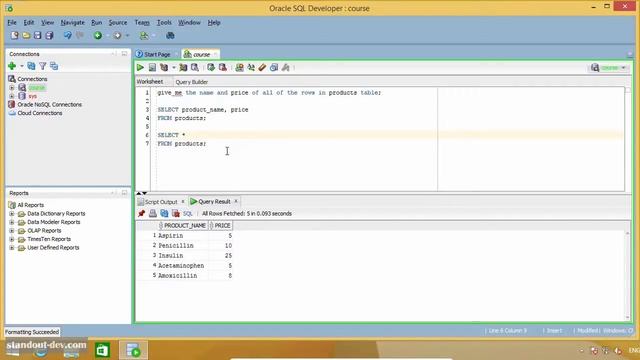Open the Navigate menu
The image size is (640, 360).
pyautogui.click(x=73, y=22)
